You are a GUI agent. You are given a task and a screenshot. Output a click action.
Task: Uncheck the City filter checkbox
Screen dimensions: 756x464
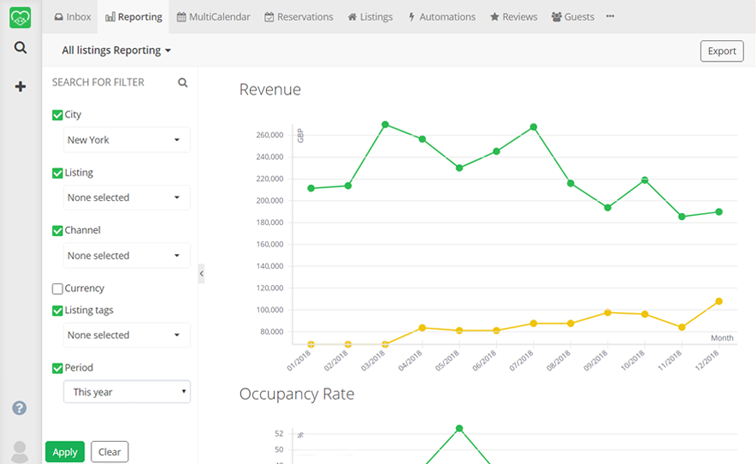57,115
